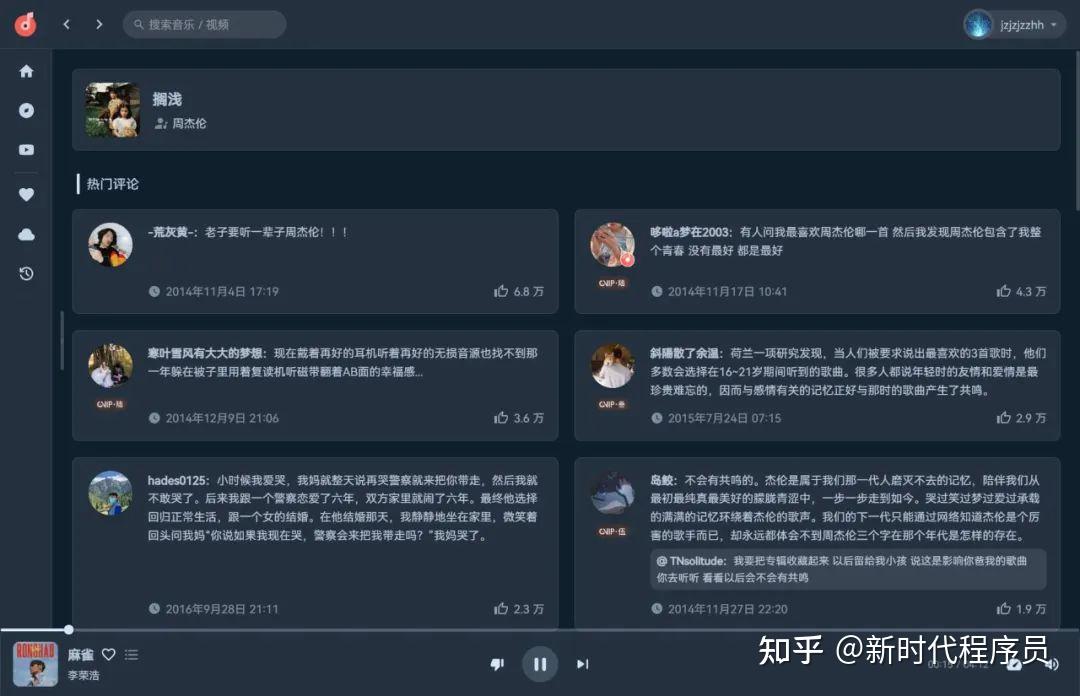Pause the current song
The width and height of the screenshot is (1080, 696).
pos(540,664)
